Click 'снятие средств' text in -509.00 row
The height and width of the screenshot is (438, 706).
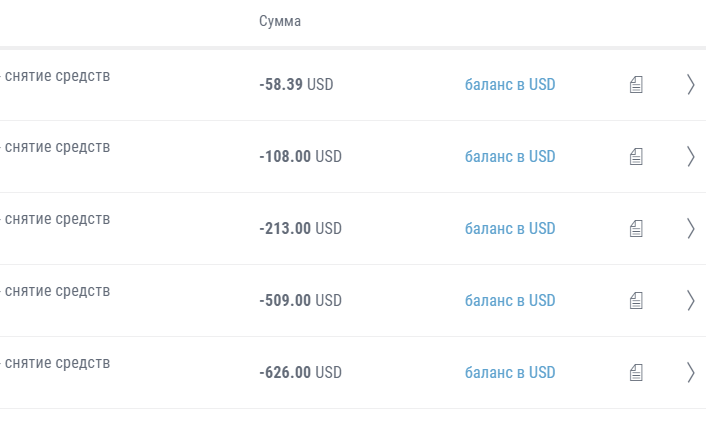tap(57, 291)
